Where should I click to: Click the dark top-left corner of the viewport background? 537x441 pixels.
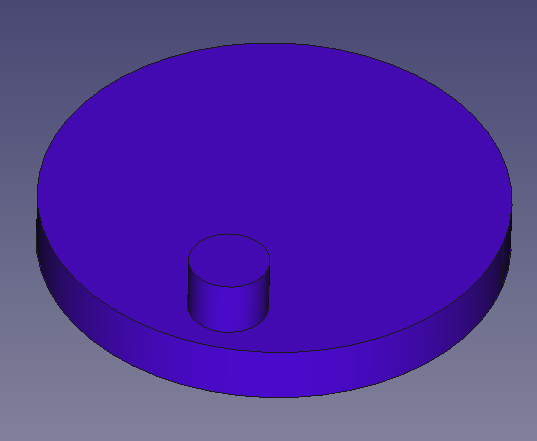click(x=7, y=7)
